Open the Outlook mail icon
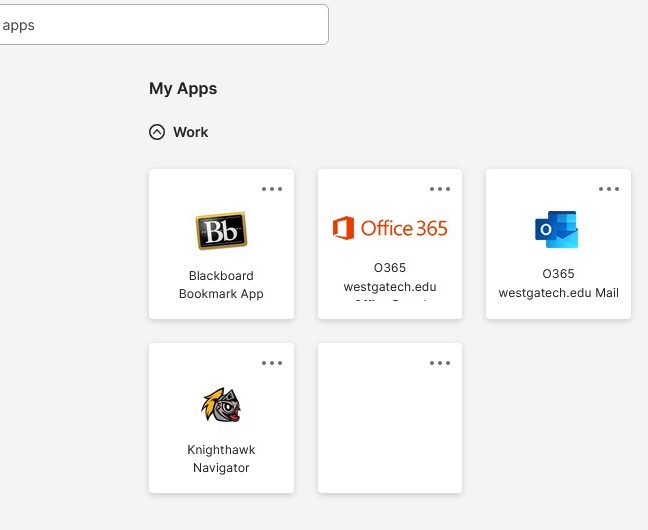The height and width of the screenshot is (530, 648). [x=556, y=229]
